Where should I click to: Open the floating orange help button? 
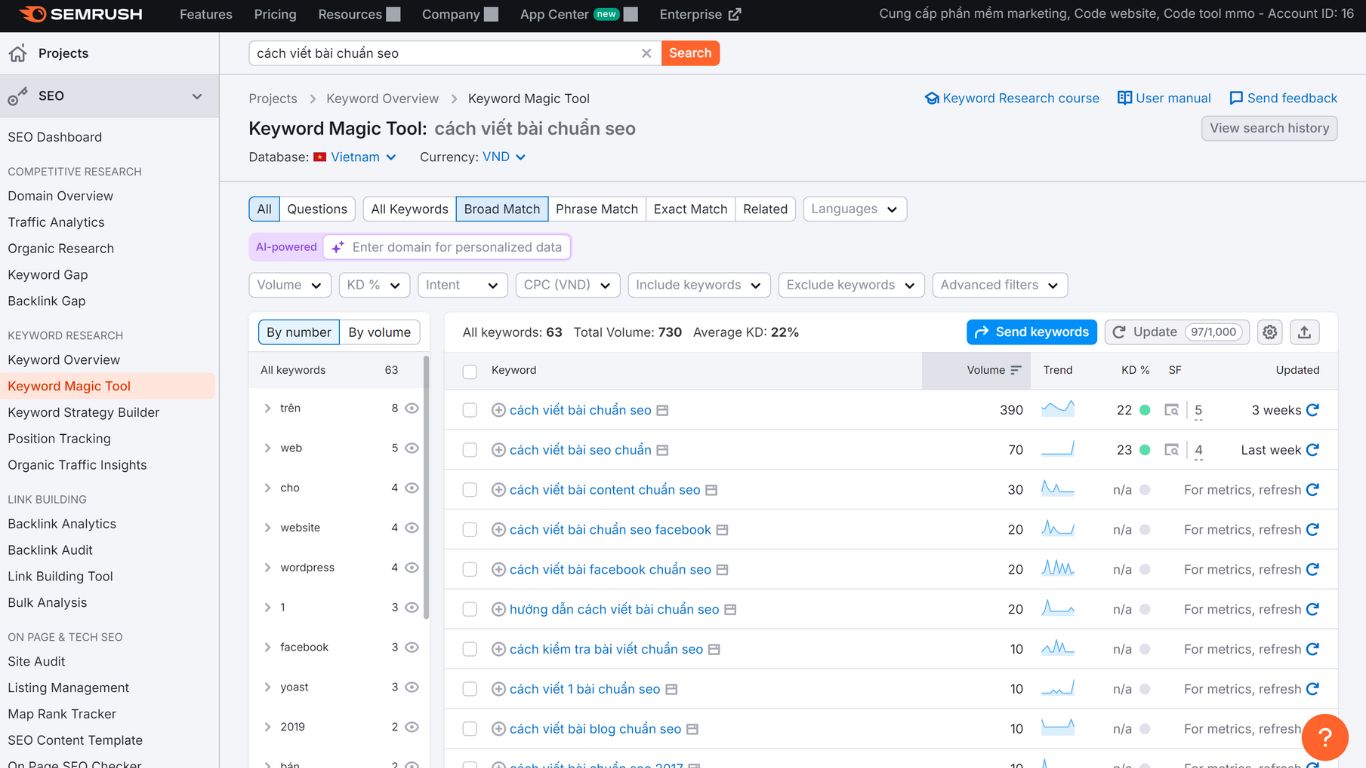click(x=1325, y=737)
